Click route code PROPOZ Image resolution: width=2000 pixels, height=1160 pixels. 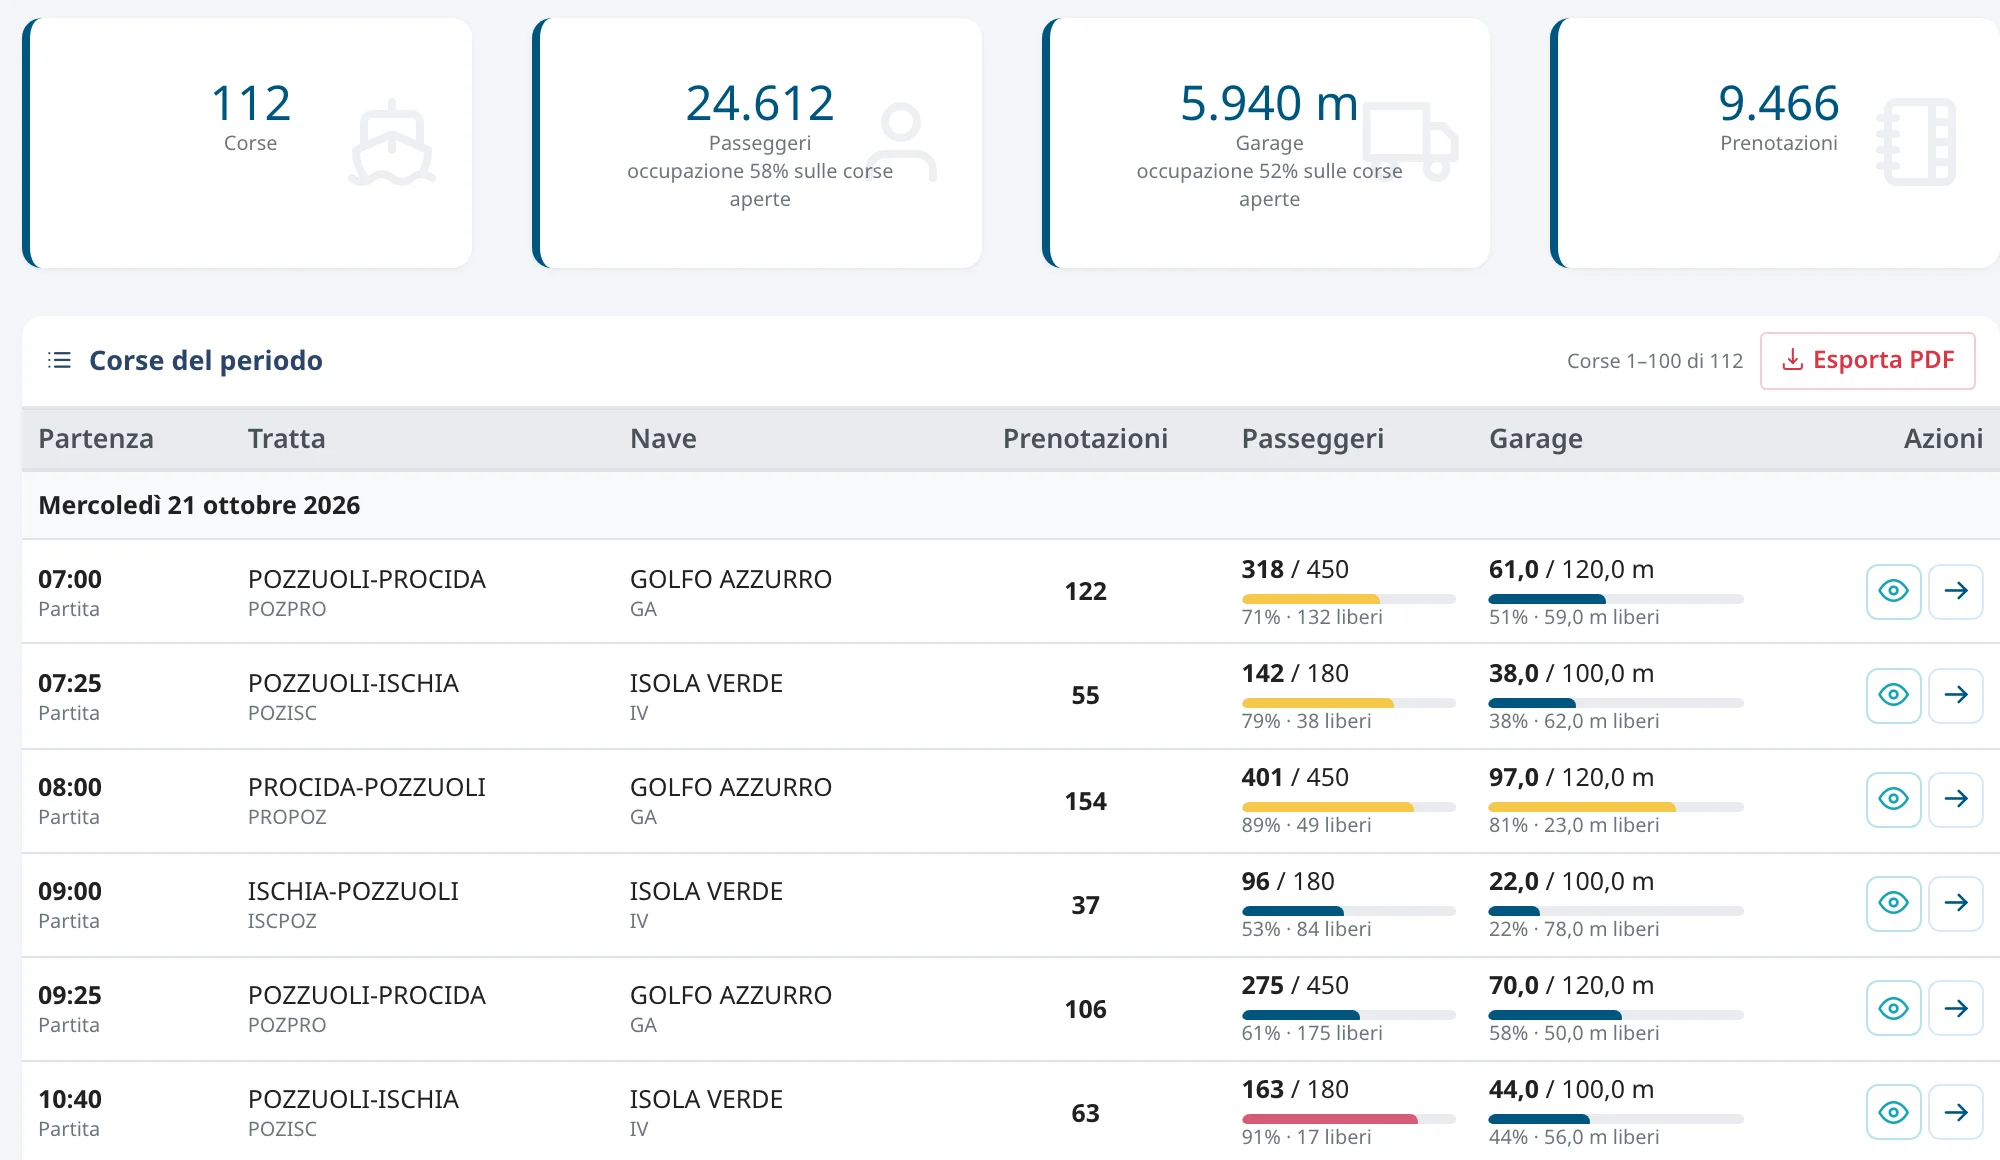(287, 817)
